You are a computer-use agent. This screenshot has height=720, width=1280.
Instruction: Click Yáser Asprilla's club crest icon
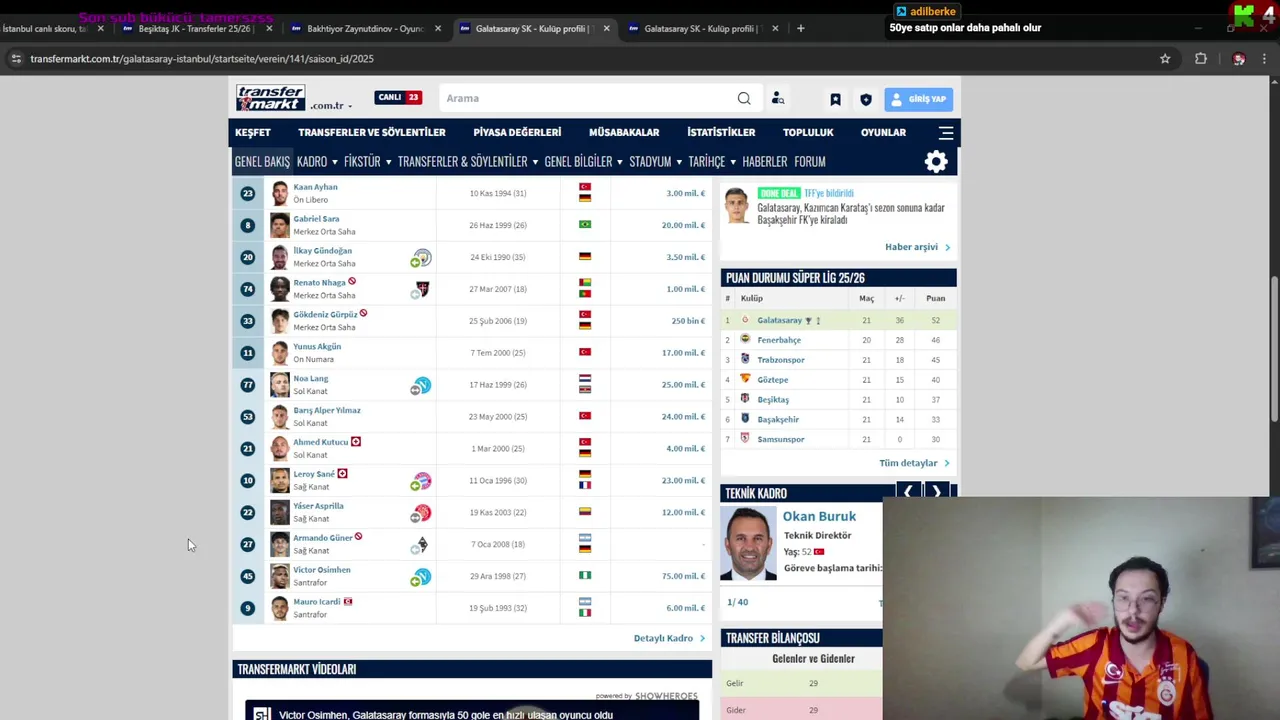[x=422, y=513]
